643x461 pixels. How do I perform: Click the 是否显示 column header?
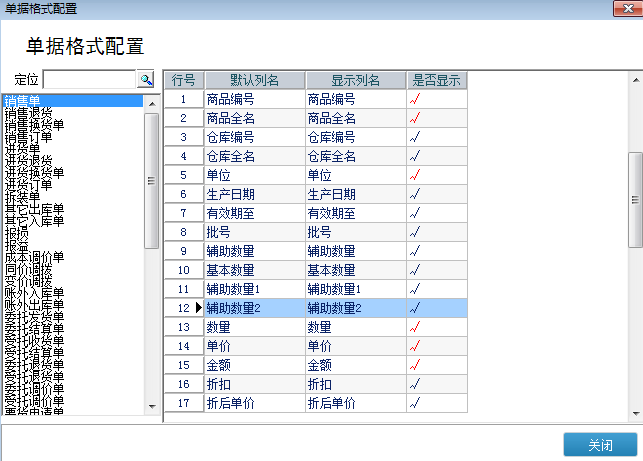437,80
